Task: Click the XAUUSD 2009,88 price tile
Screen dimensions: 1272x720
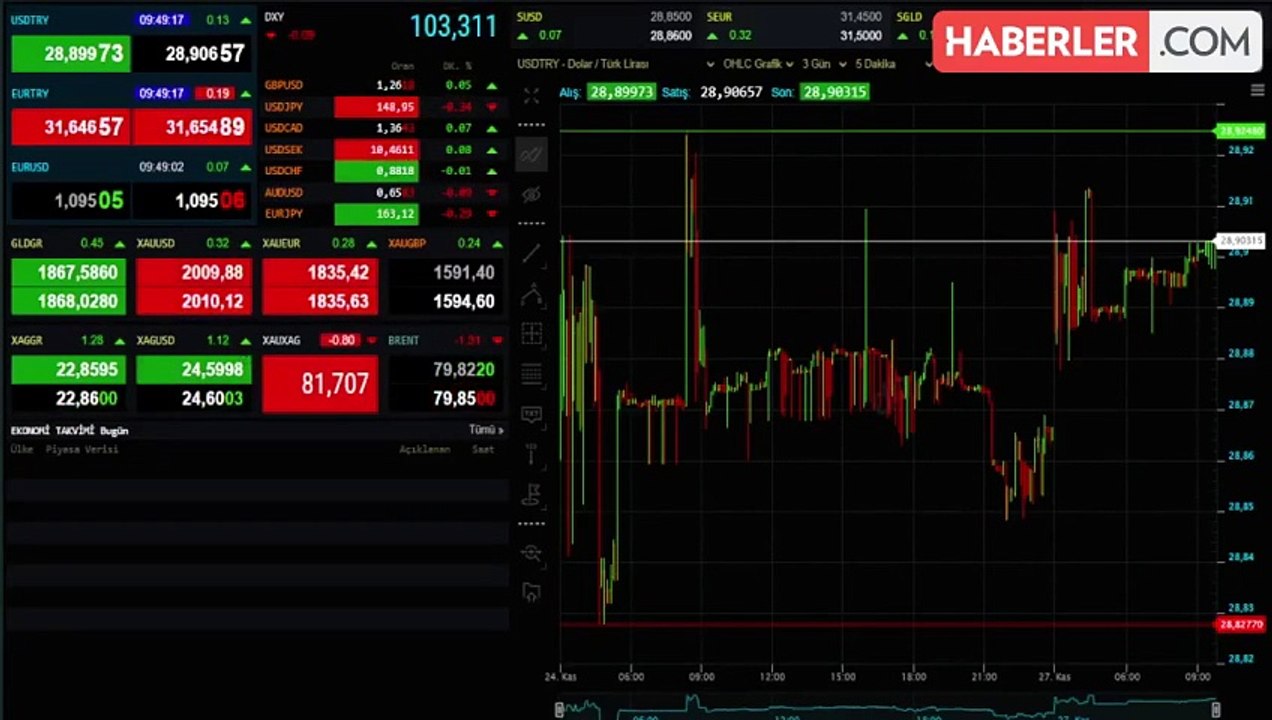Action: pyautogui.click(x=194, y=272)
